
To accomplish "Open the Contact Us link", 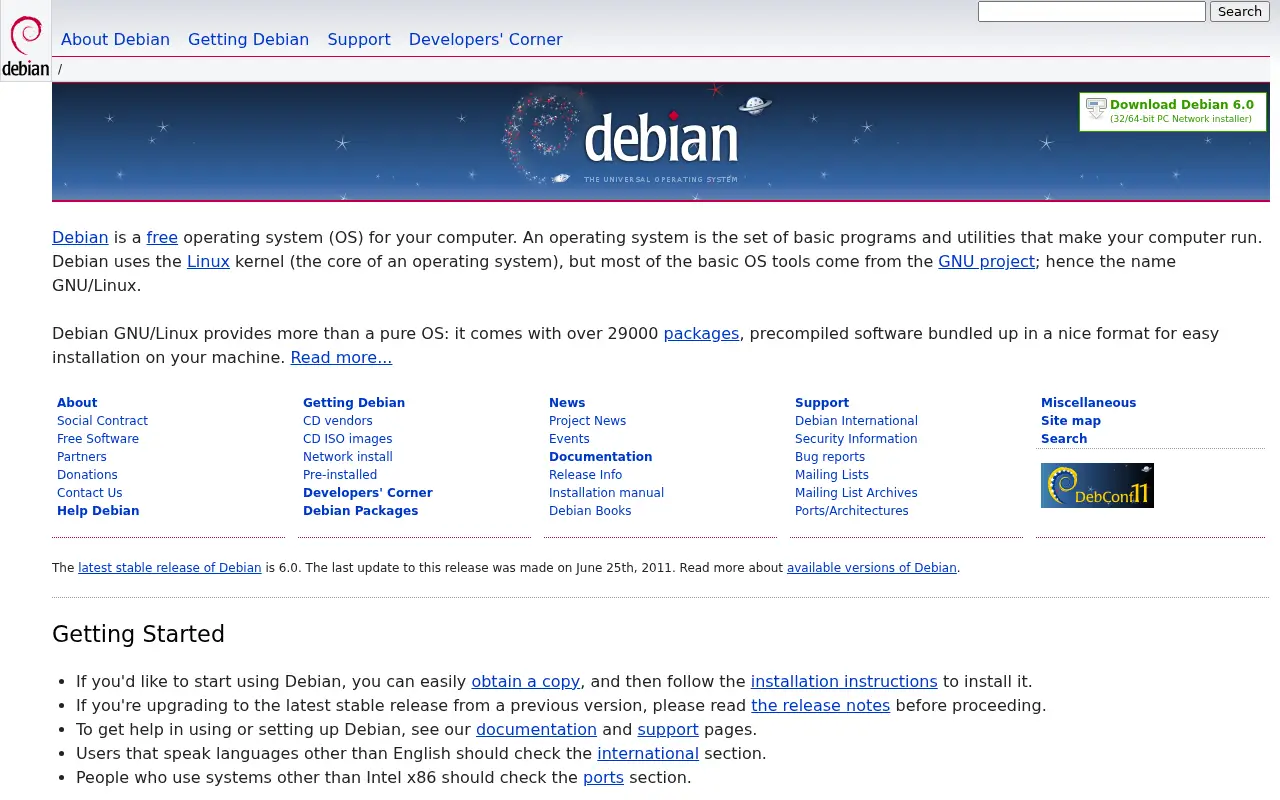I will [90, 493].
